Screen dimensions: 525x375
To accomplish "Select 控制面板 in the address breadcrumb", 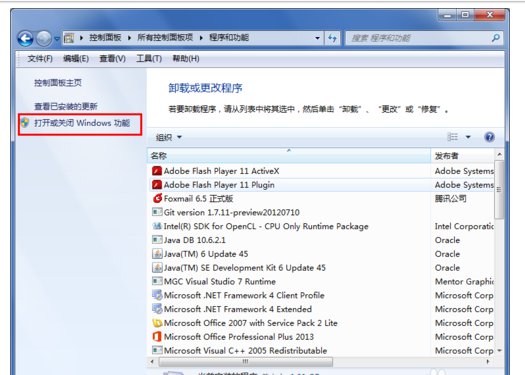I will tap(105, 38).
